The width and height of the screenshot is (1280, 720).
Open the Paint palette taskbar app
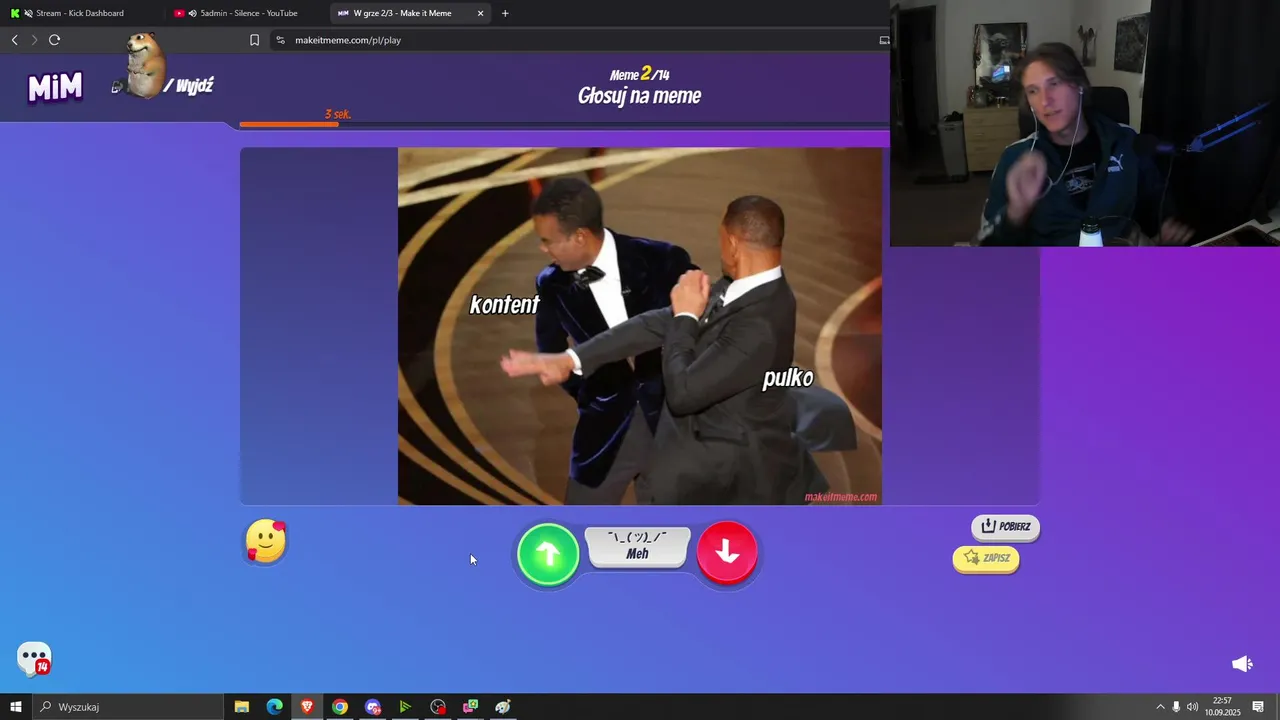coord(503,707)
